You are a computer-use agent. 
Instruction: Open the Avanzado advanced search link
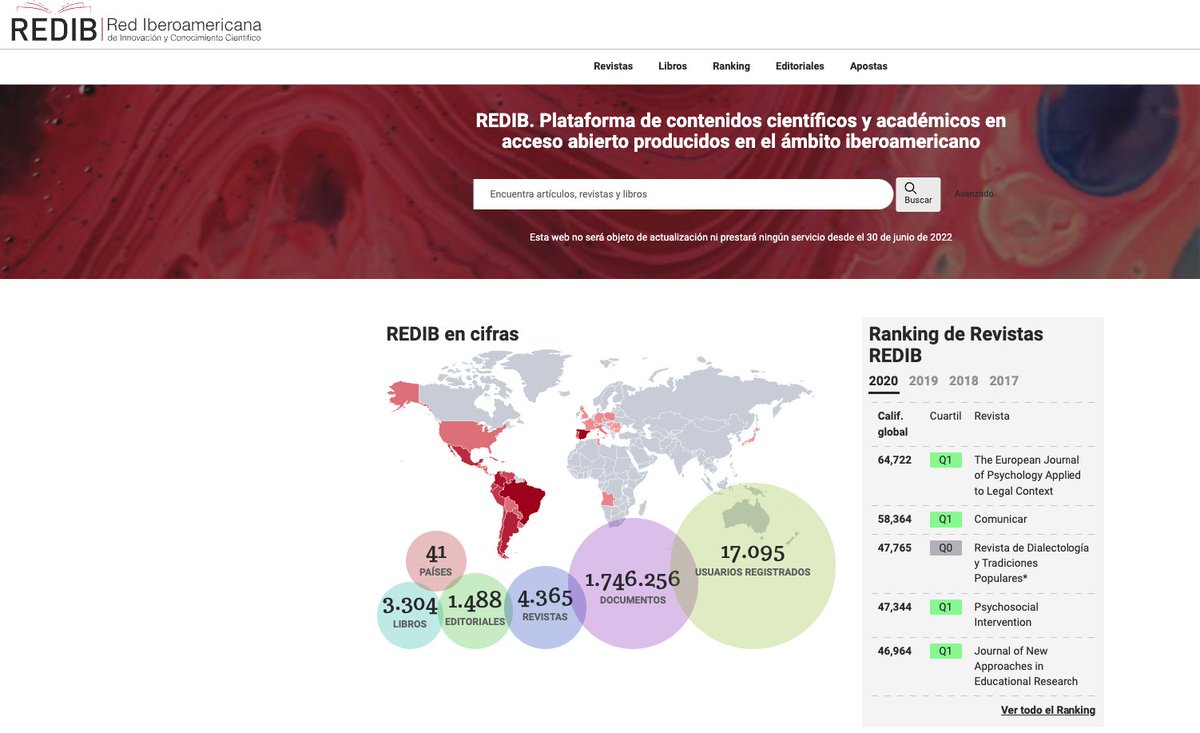[x=974, y=194]
